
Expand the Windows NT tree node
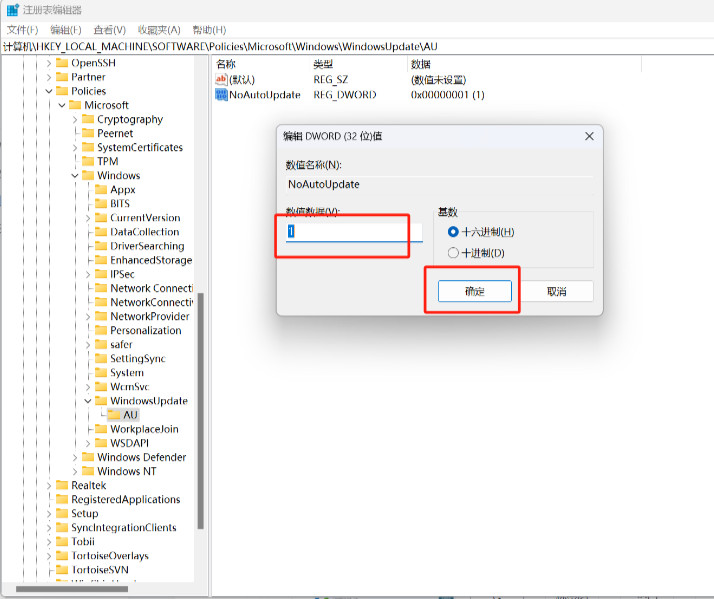pyautogui.click(x=75, y=472)
